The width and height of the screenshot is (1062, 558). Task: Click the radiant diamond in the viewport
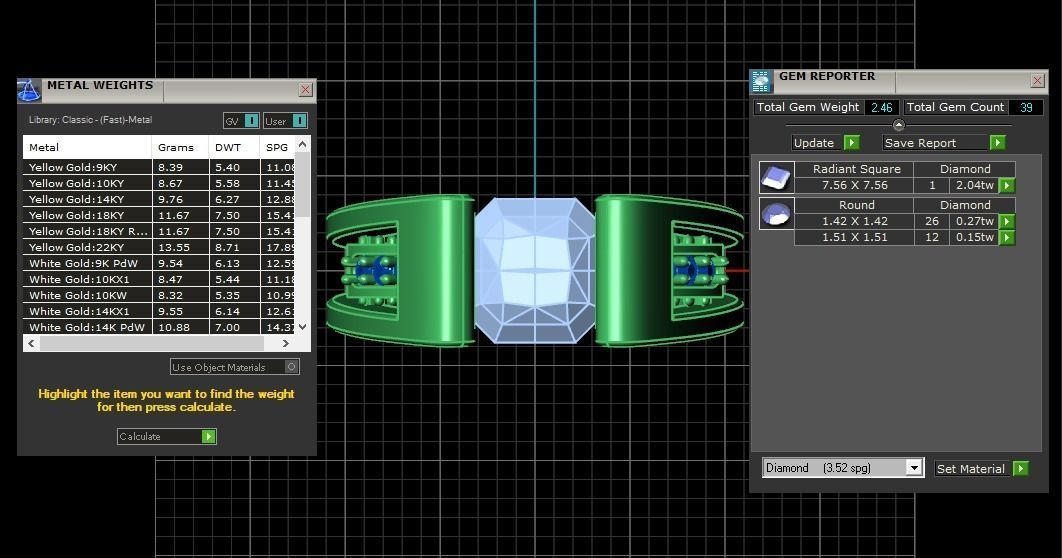(x=534, y=270)
